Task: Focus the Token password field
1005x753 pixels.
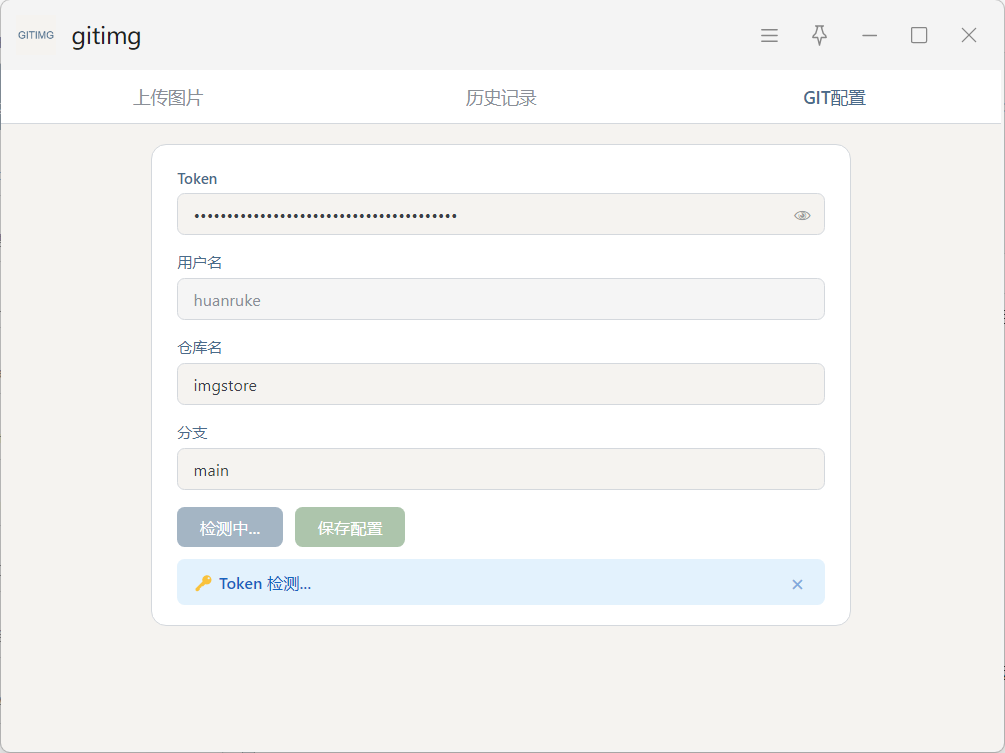Action: click(501, 214)
